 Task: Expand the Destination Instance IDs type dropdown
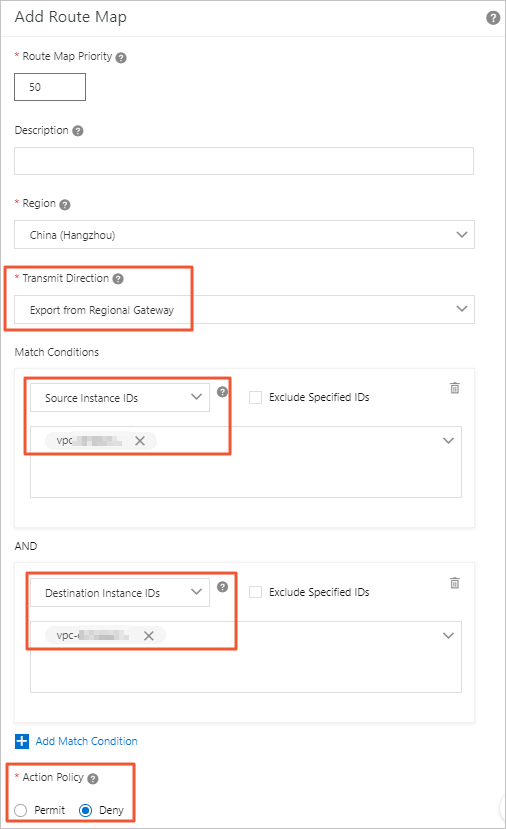point(120,593)
